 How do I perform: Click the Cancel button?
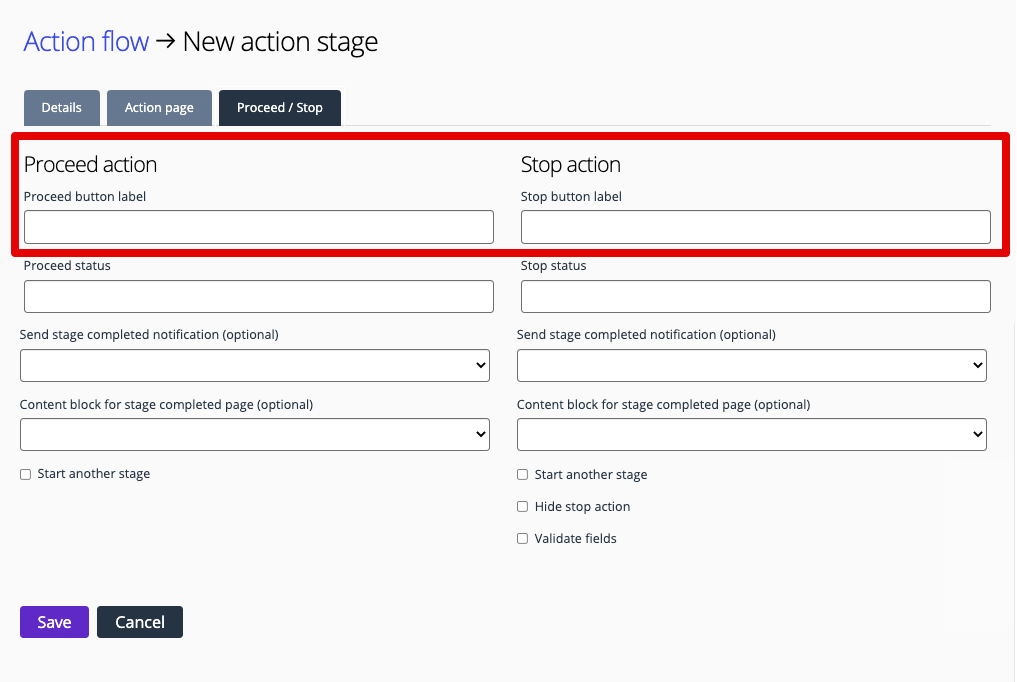coord(139,621)
